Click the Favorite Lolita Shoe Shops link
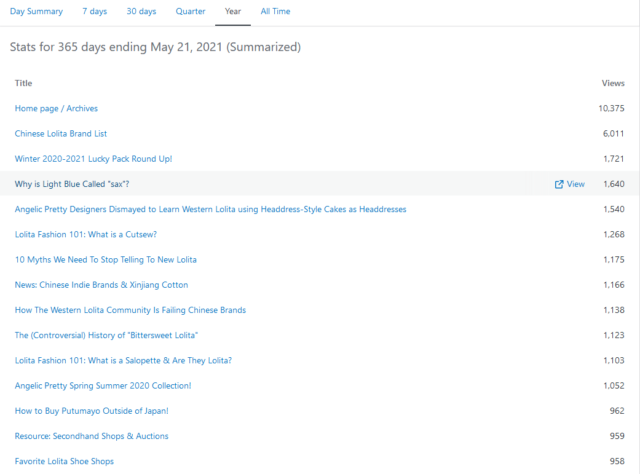This screenshot has height=474, width=640. click(64, 461)
